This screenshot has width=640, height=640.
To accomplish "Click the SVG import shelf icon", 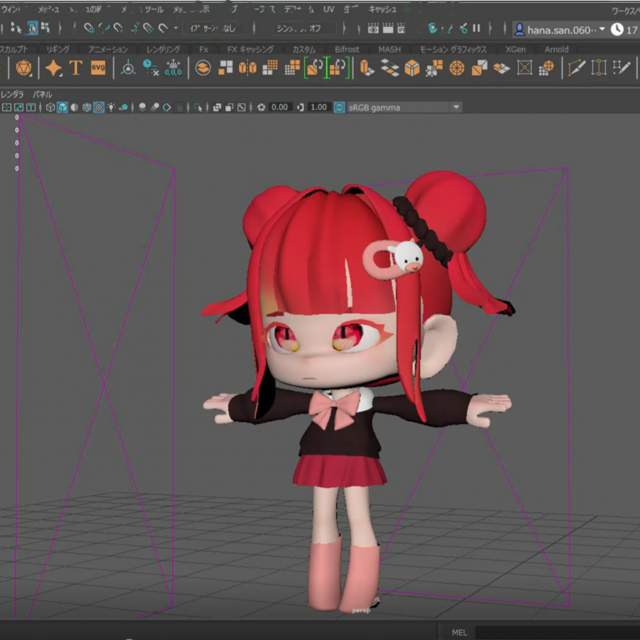I will tap(98, 68).
